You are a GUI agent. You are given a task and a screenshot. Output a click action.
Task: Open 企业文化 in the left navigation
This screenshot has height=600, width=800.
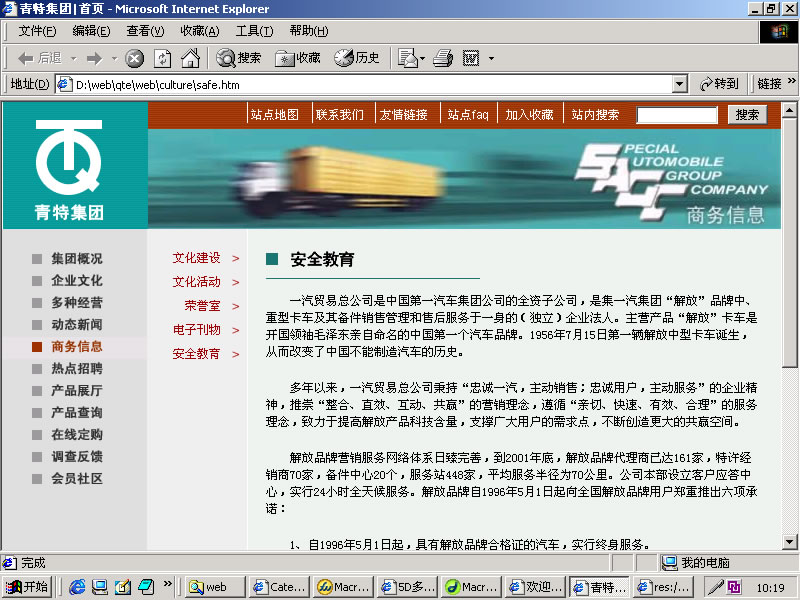click(x=77, y=281)
